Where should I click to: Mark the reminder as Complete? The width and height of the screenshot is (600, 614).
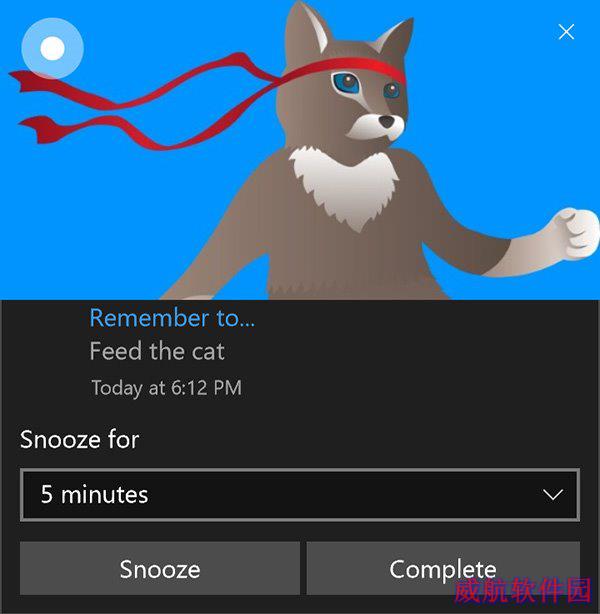(x=443, y=569)
